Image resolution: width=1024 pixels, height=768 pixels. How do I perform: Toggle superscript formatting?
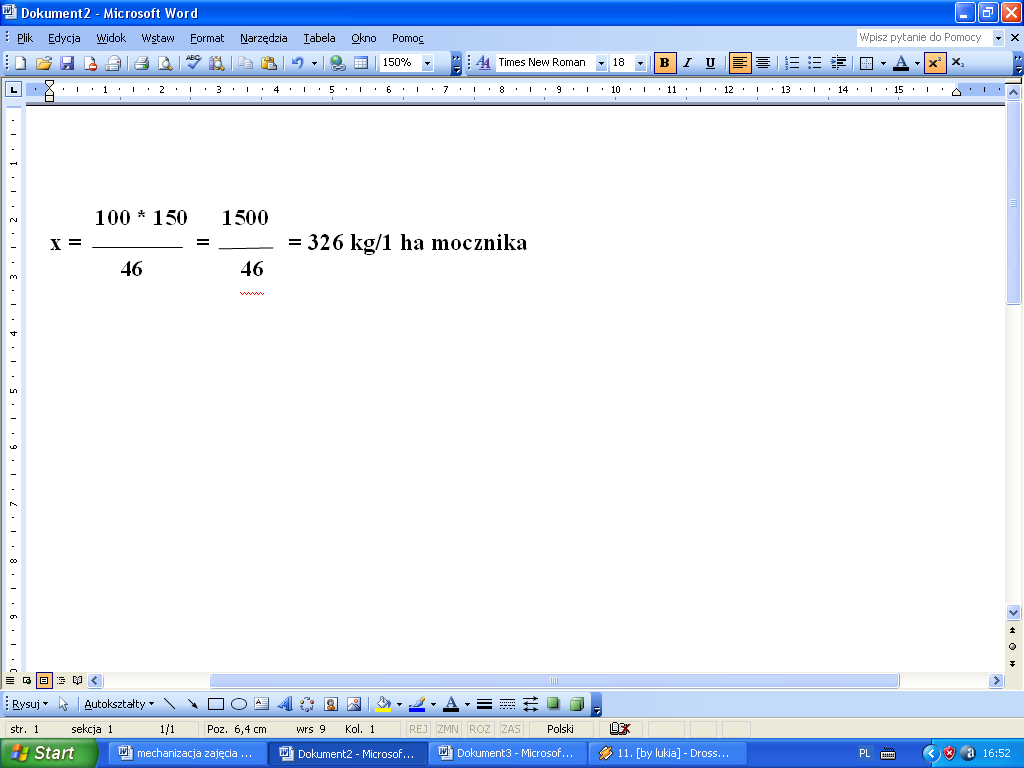pyautogui.click(x=934, y=63)
